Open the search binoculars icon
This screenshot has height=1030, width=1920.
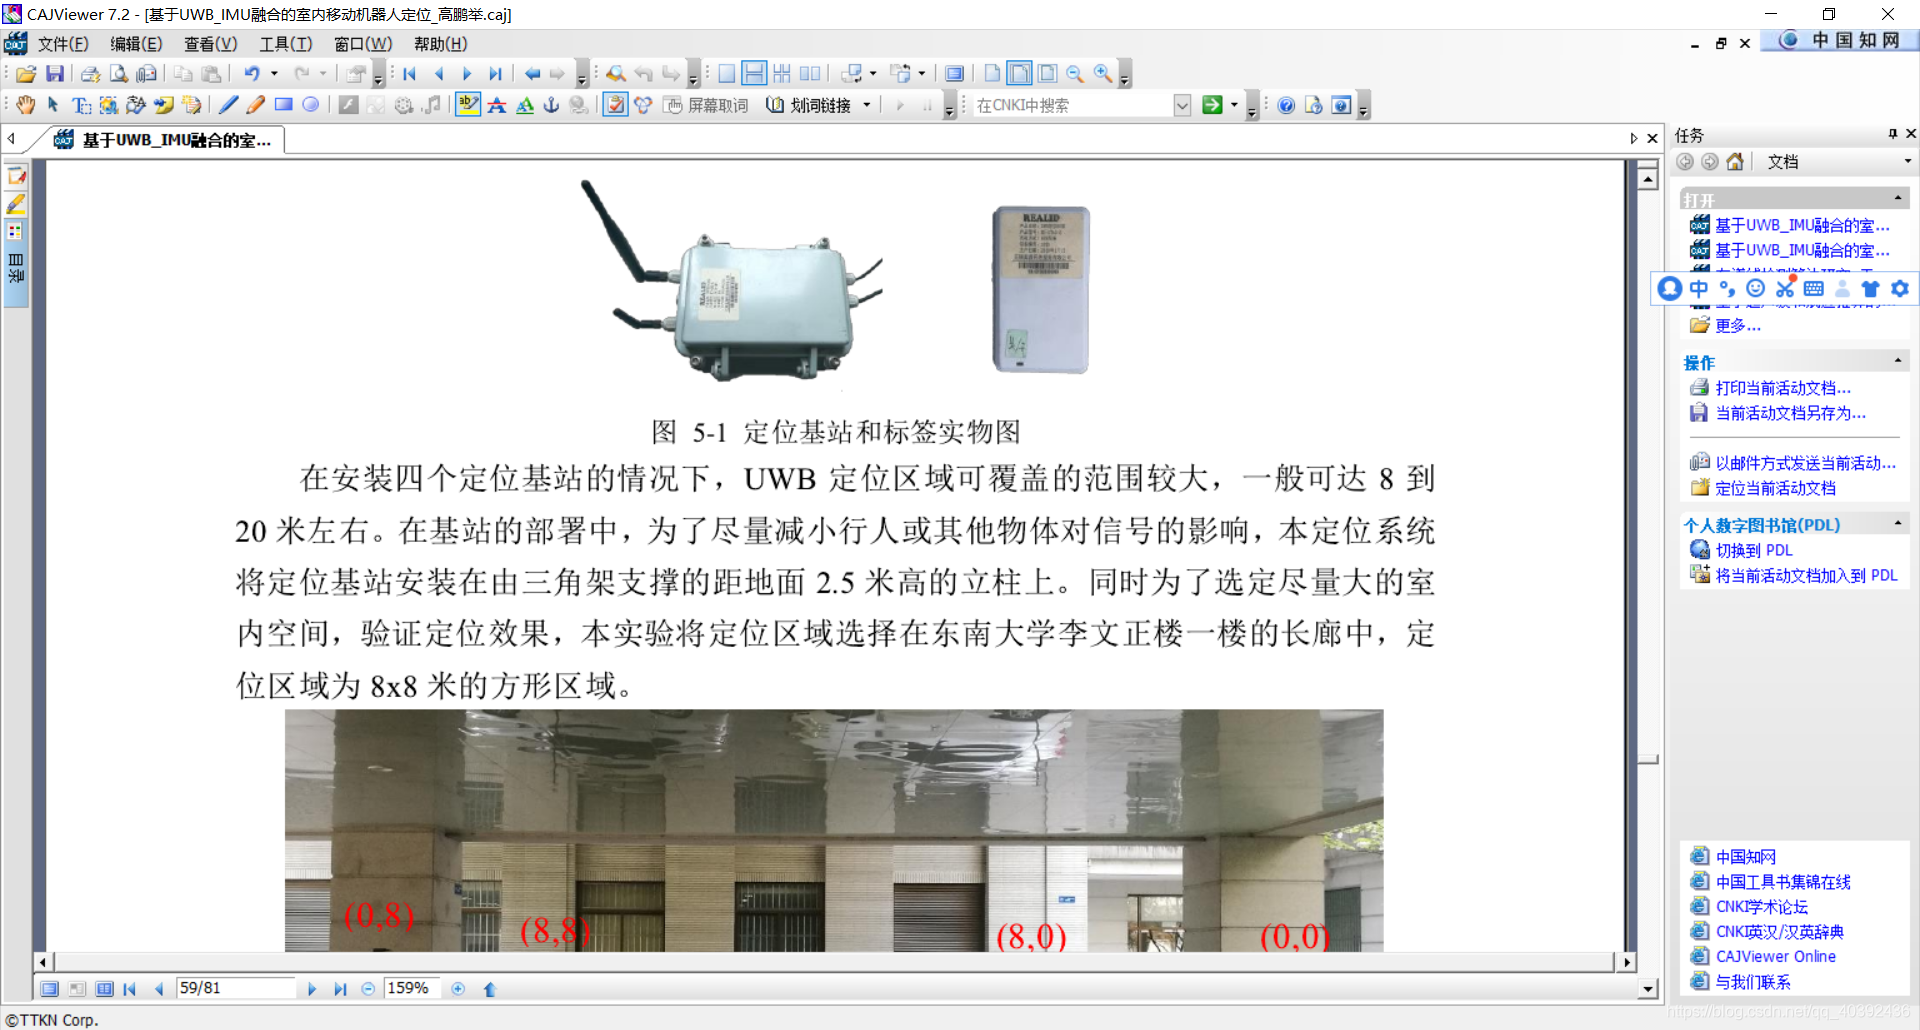(x=616, y=74)
